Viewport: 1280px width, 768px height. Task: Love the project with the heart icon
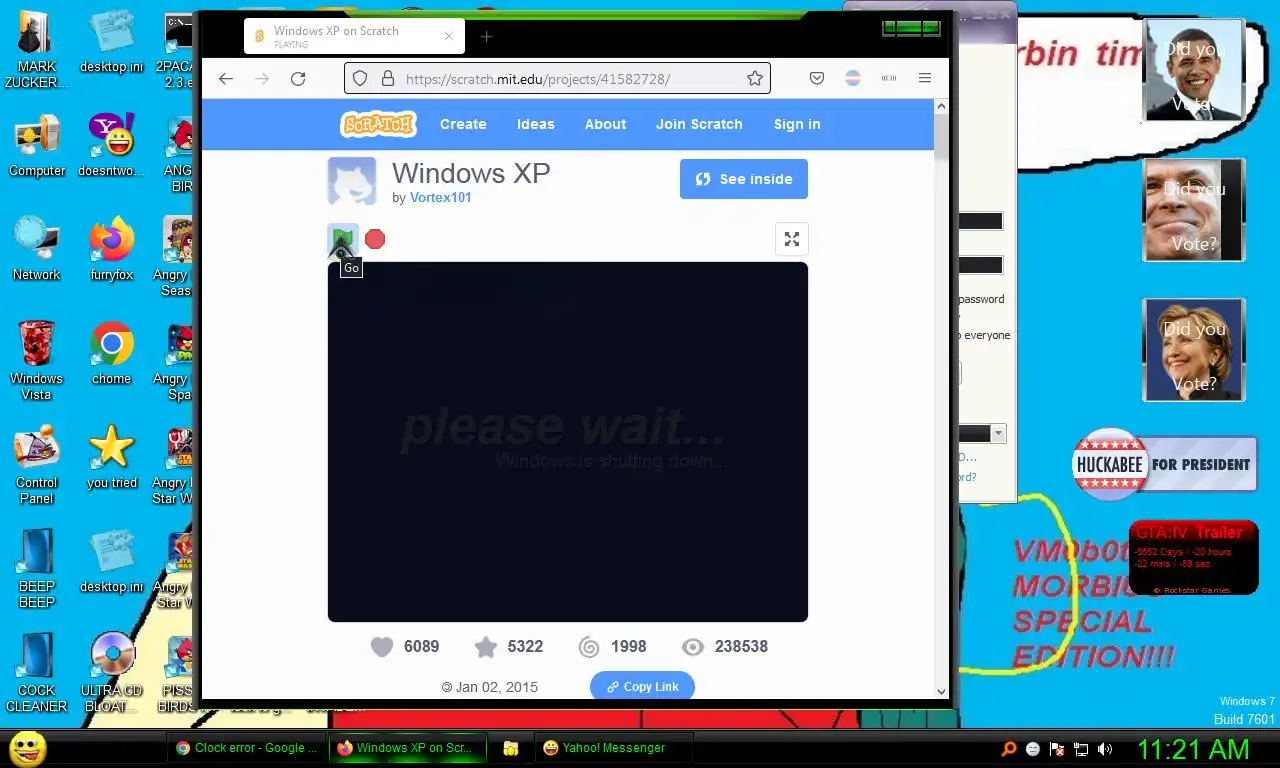click(382, 647)
